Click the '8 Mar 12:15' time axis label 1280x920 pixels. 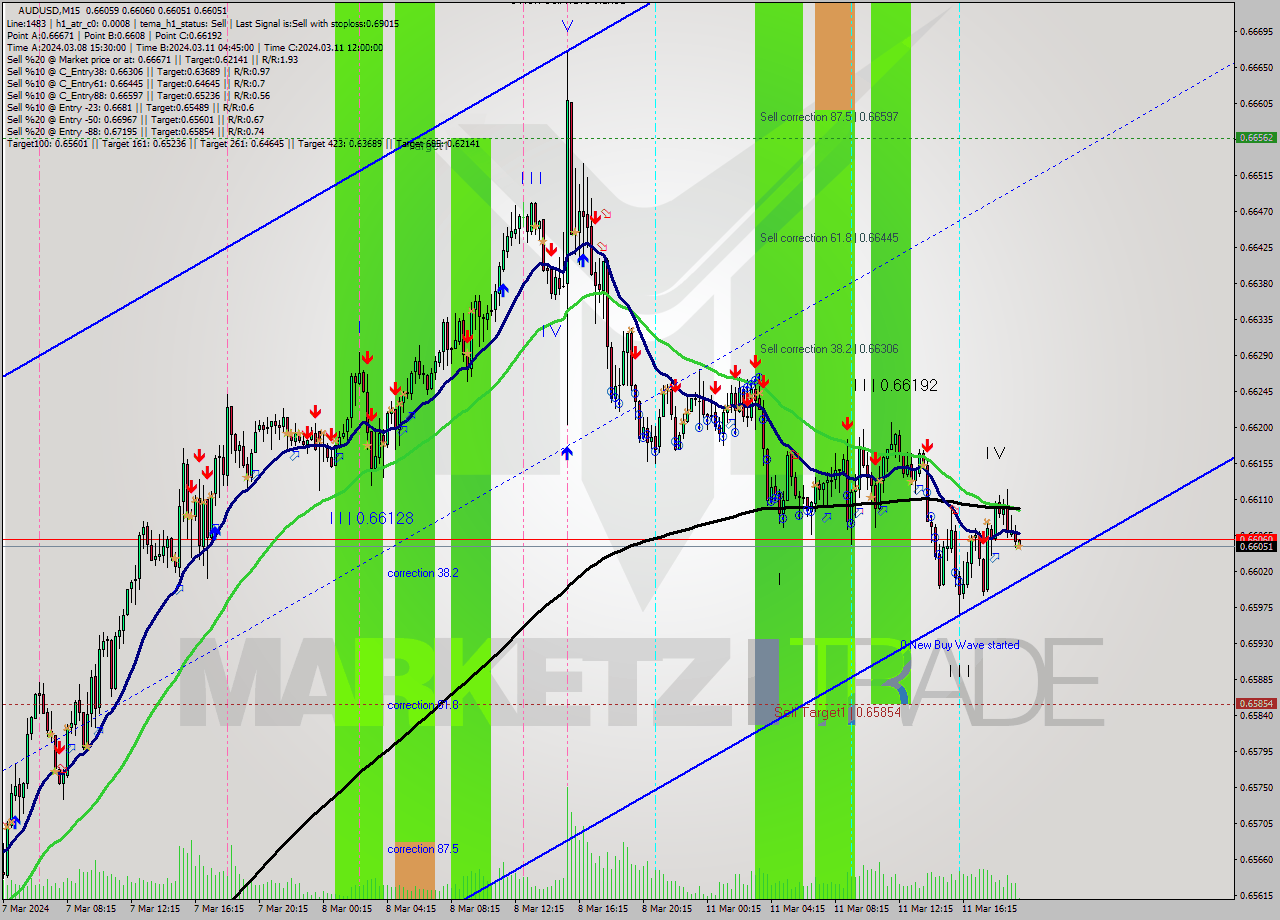[x=539, y=909]
